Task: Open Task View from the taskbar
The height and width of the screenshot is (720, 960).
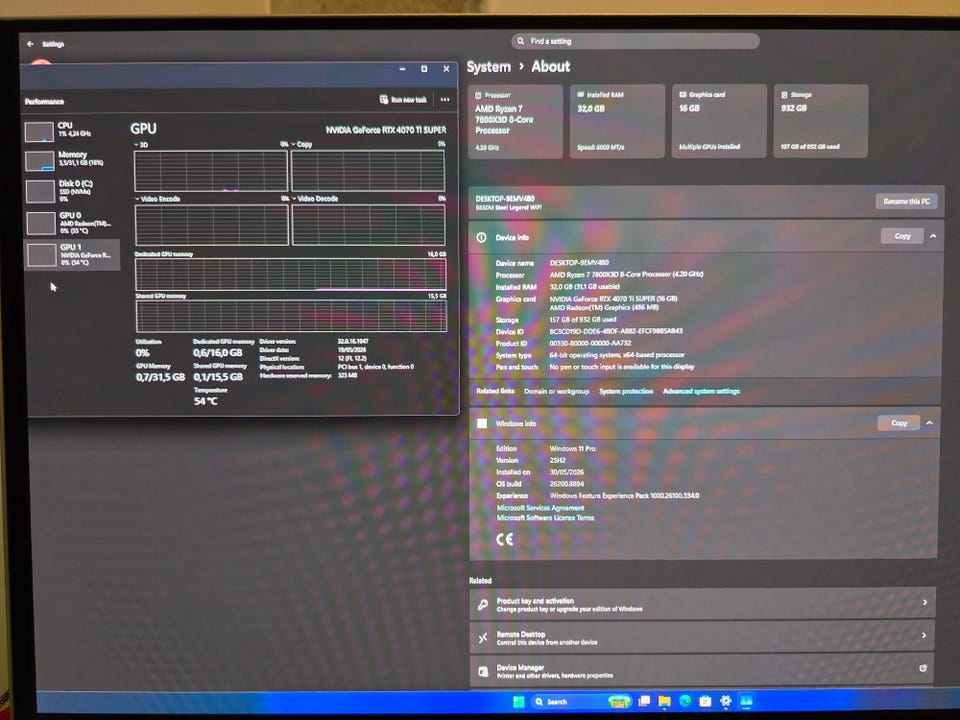Action: (643, 702)
